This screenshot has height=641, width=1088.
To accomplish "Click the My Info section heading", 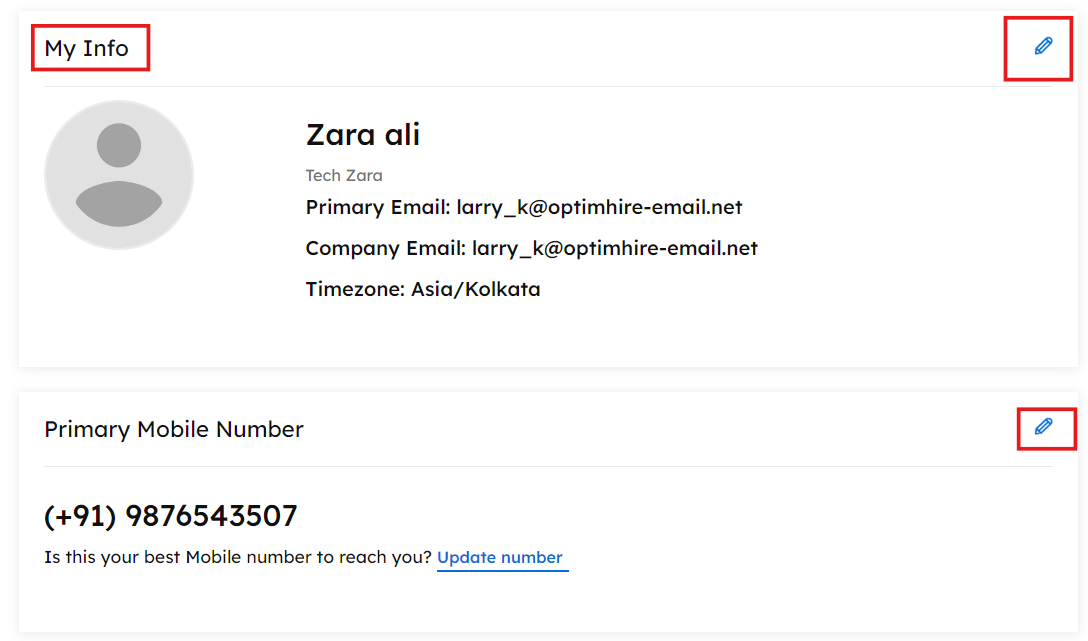I will pos(87,48).
